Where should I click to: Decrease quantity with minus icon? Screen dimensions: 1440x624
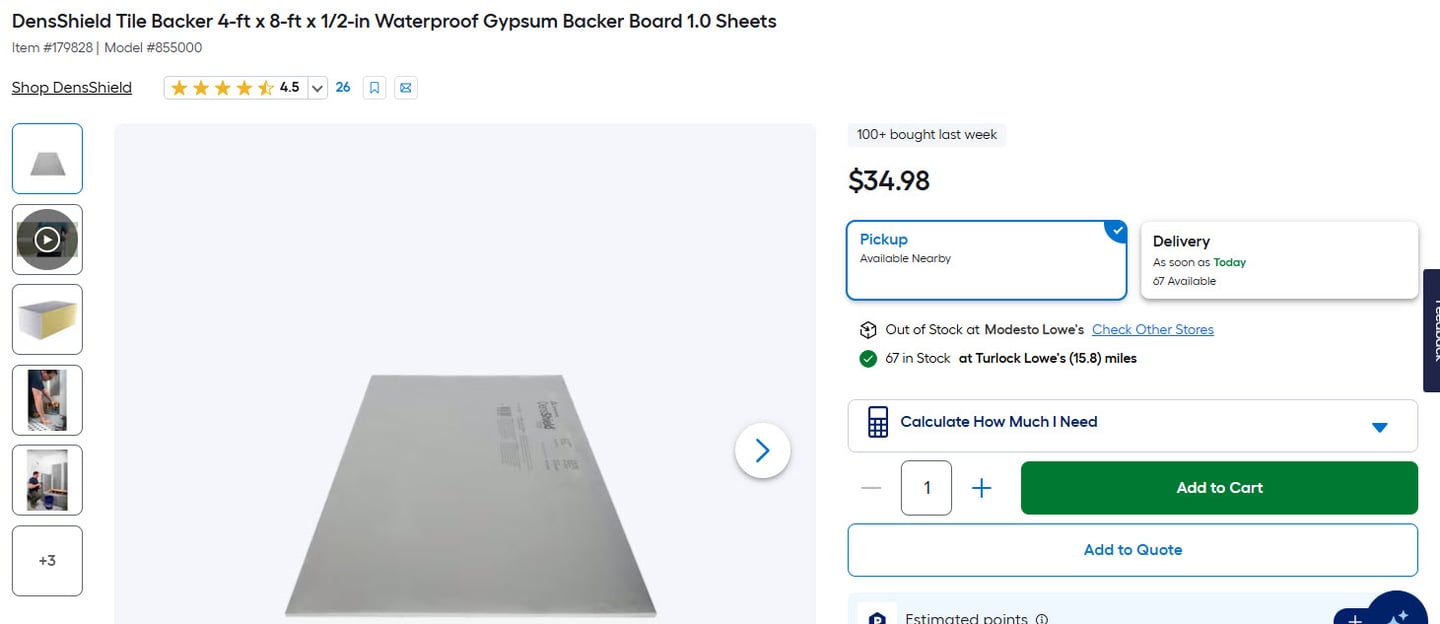[871, 488]
